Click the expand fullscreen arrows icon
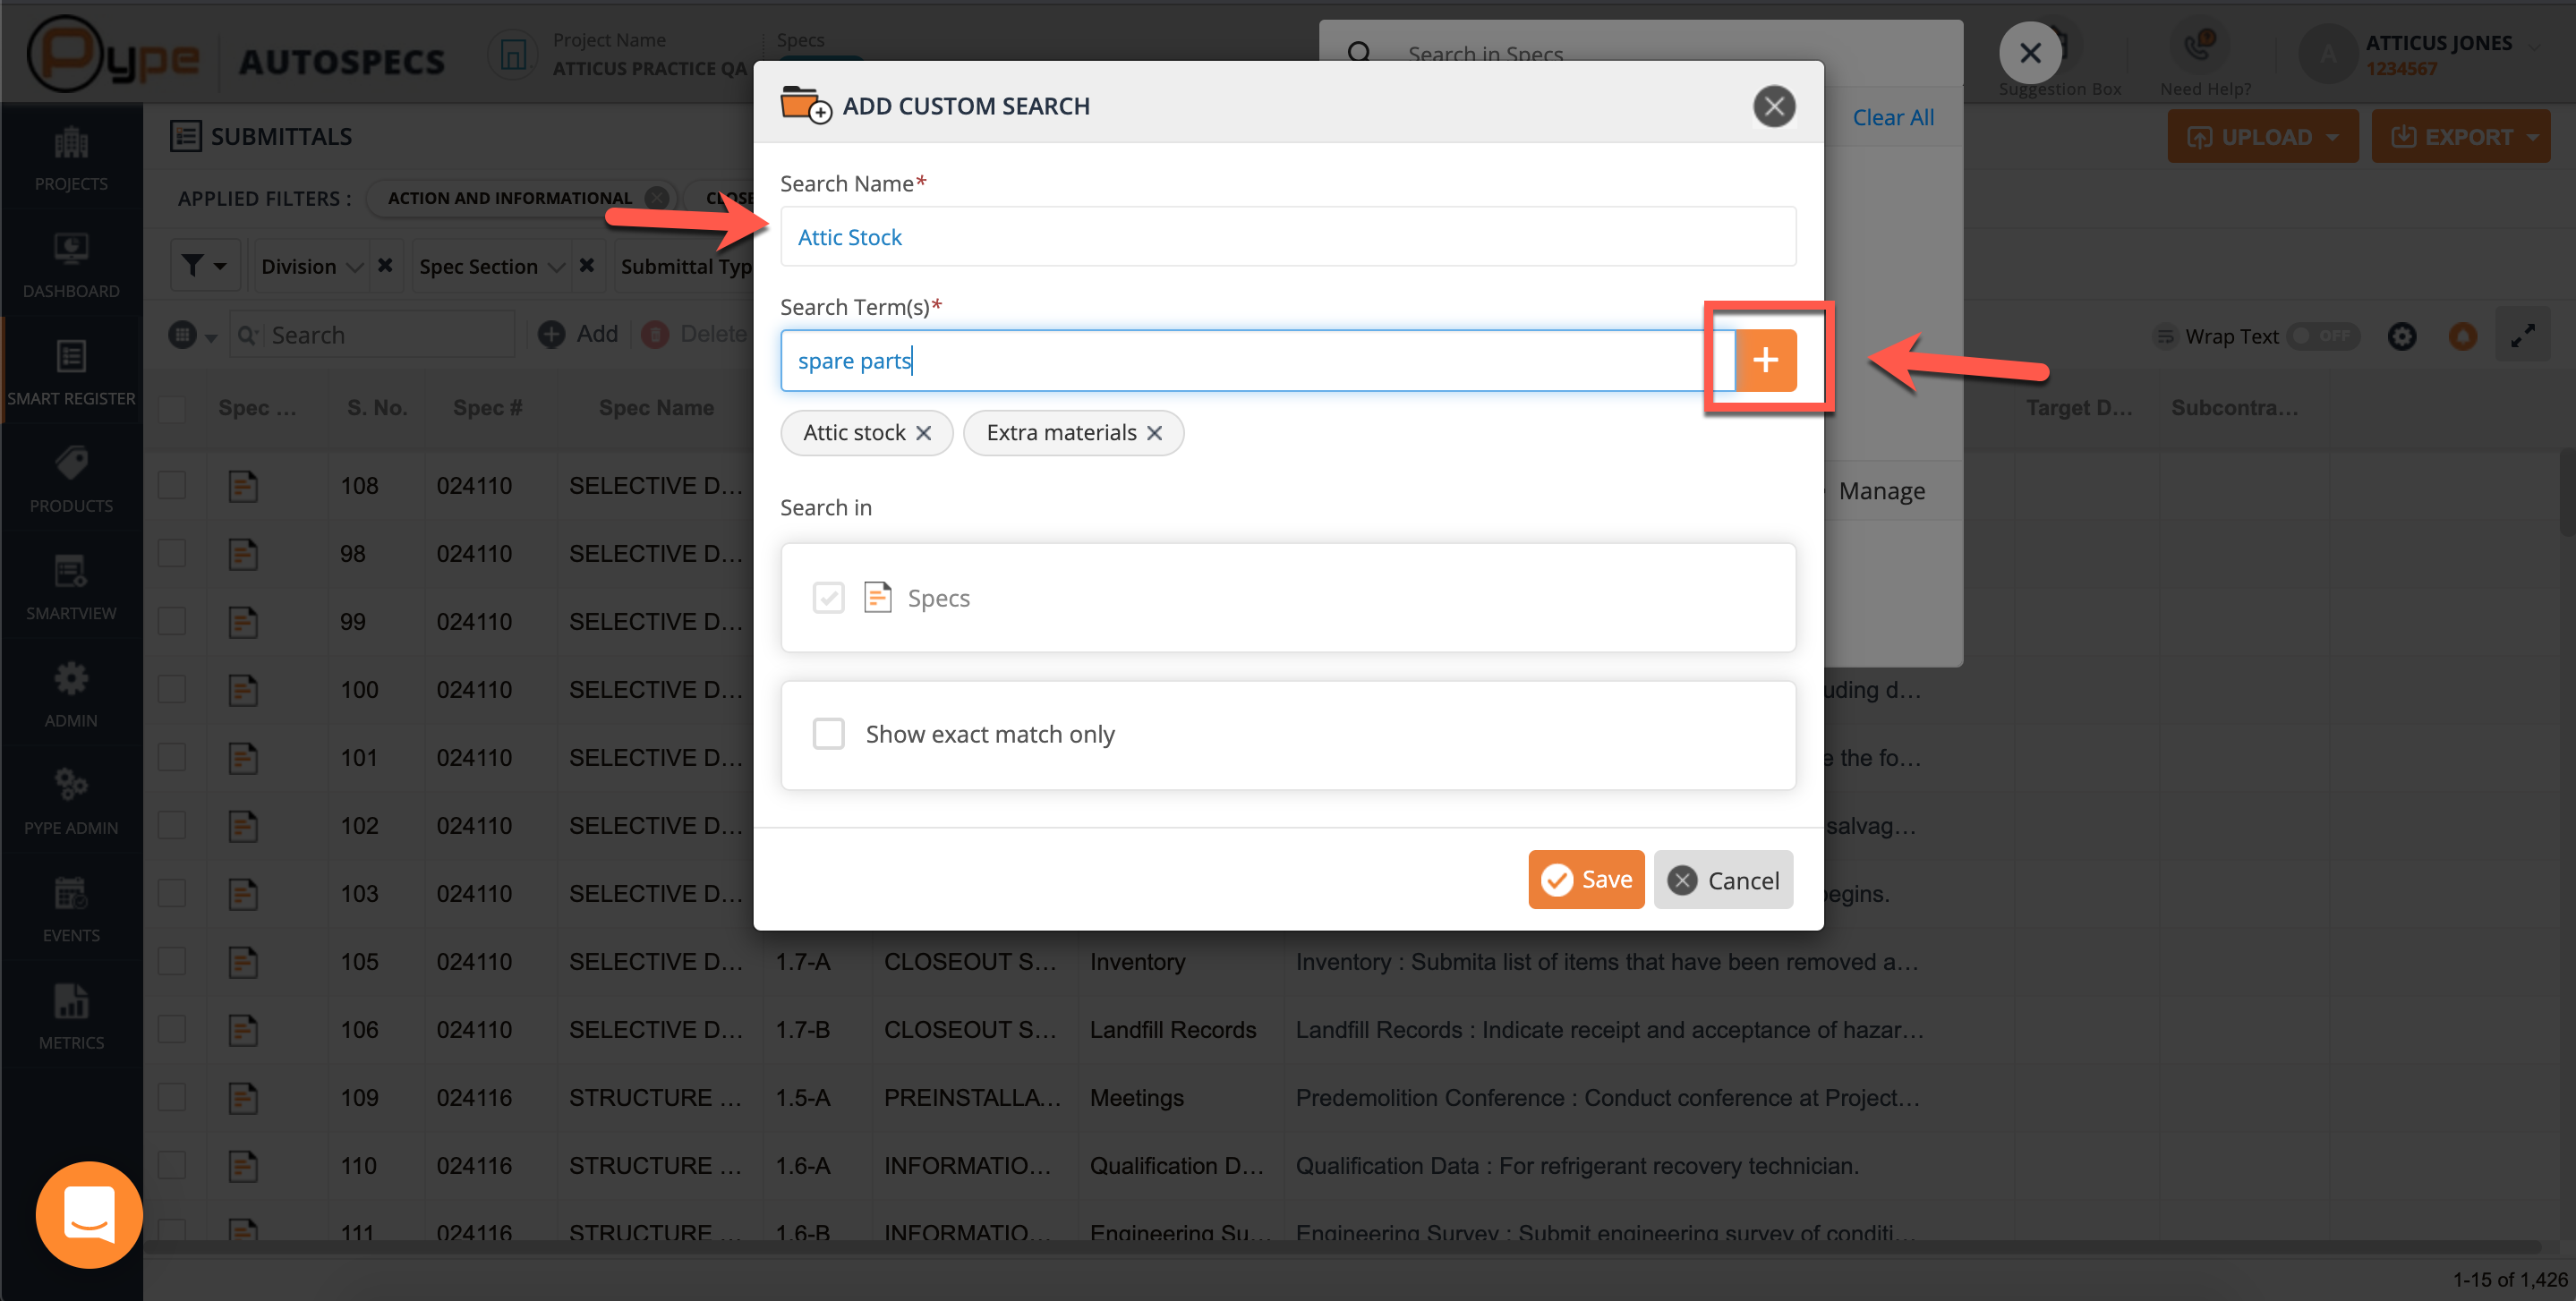This screenshot has width=2576, height=1301. point(2522,336)
